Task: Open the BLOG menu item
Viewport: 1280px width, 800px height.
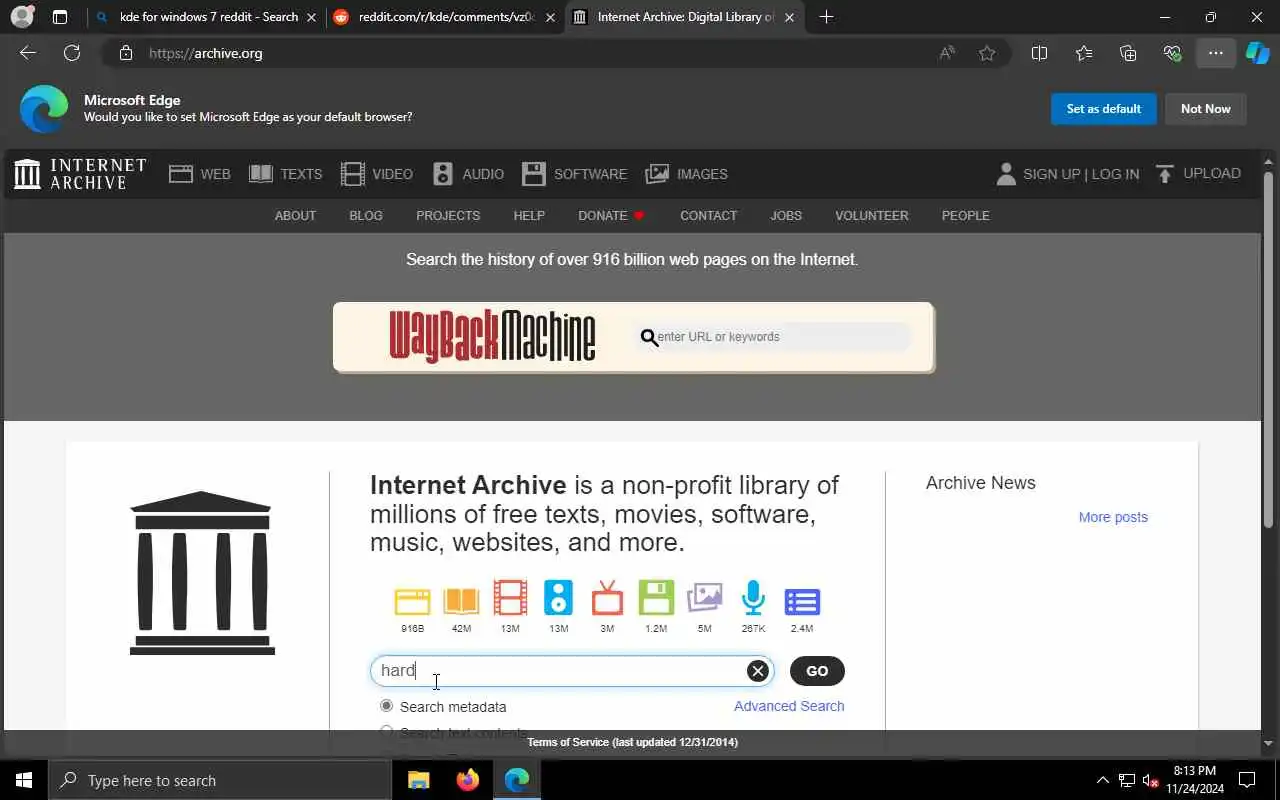Action: point(366,215)
